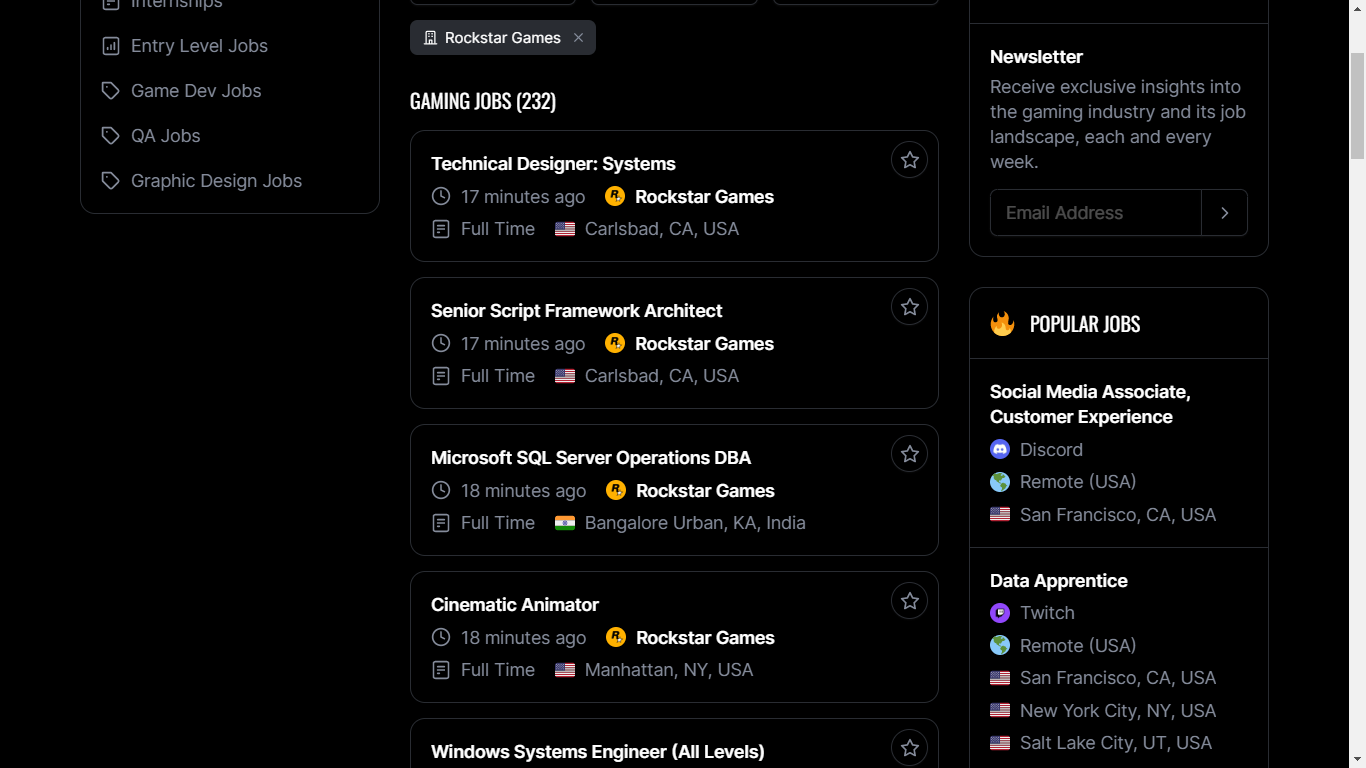Click 'Bangalore Urban, KA, India' location text
1366x768 pixels.
(695, 523)
